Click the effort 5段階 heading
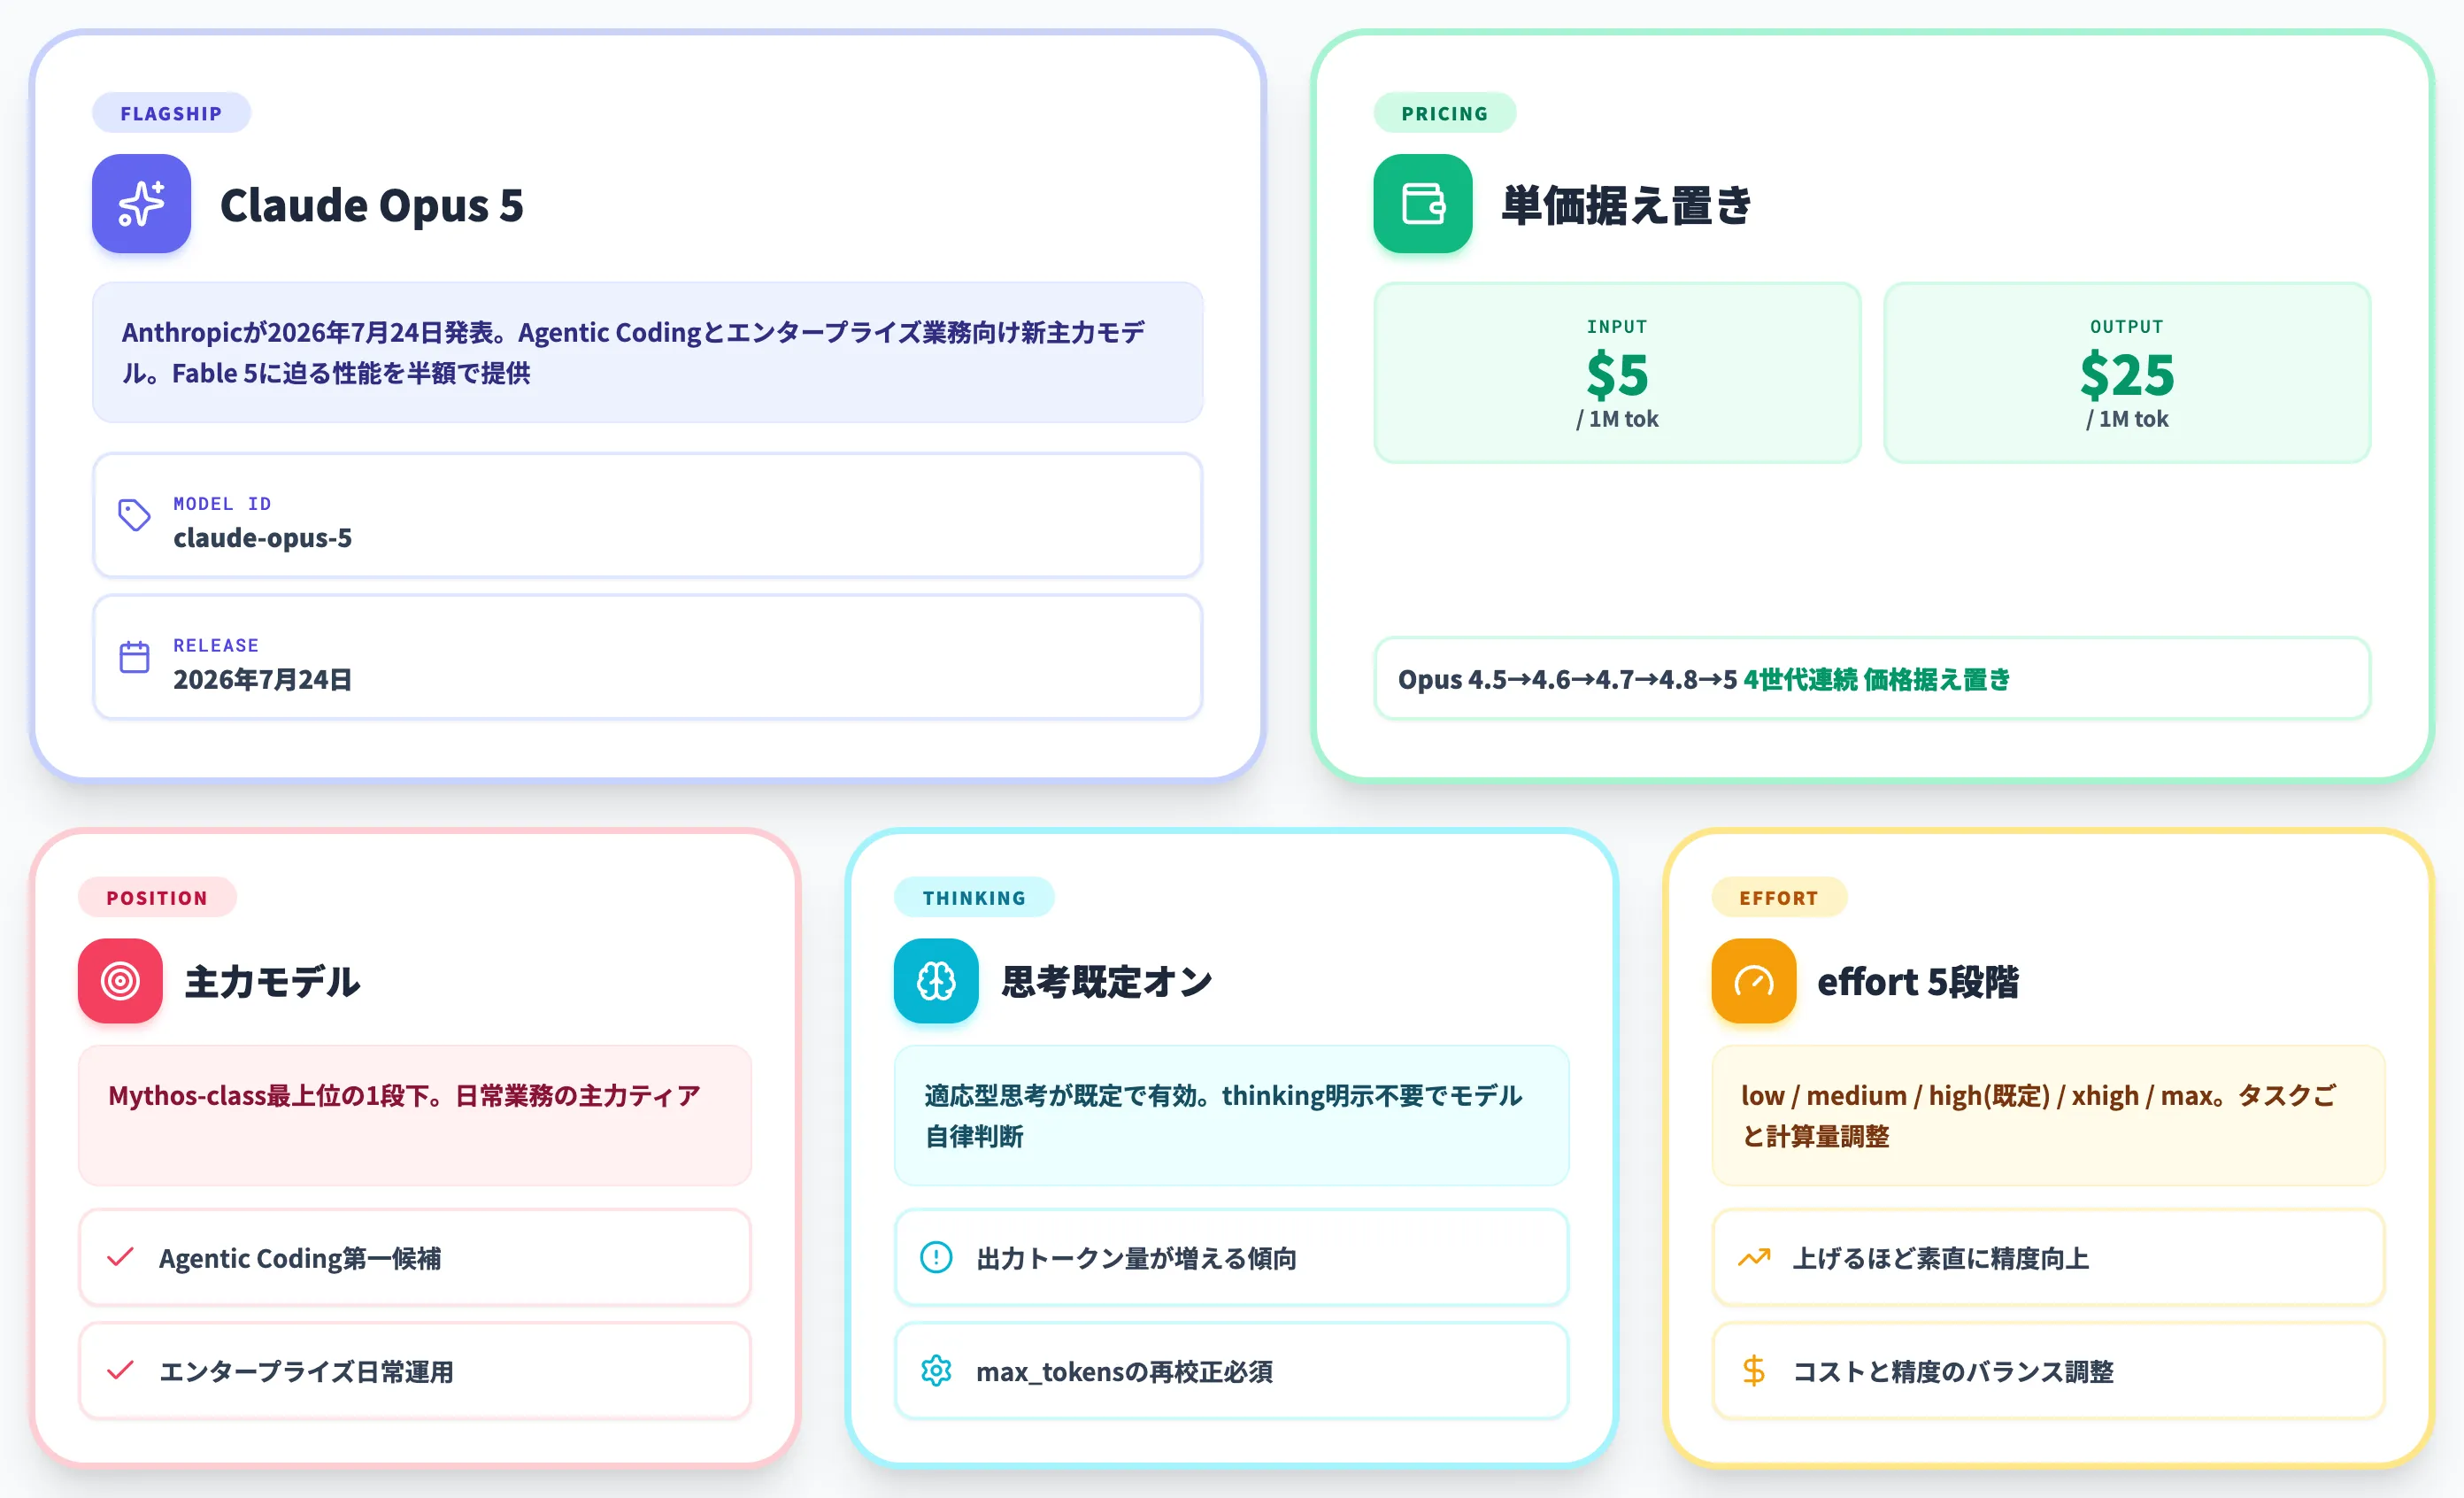The image size is (2464, 1498). tap(1917, 981)
